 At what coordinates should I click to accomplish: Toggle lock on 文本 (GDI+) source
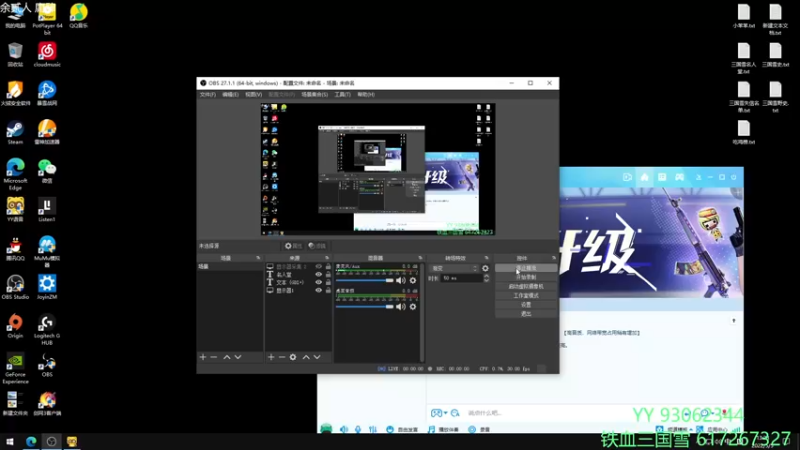[328, 282]
